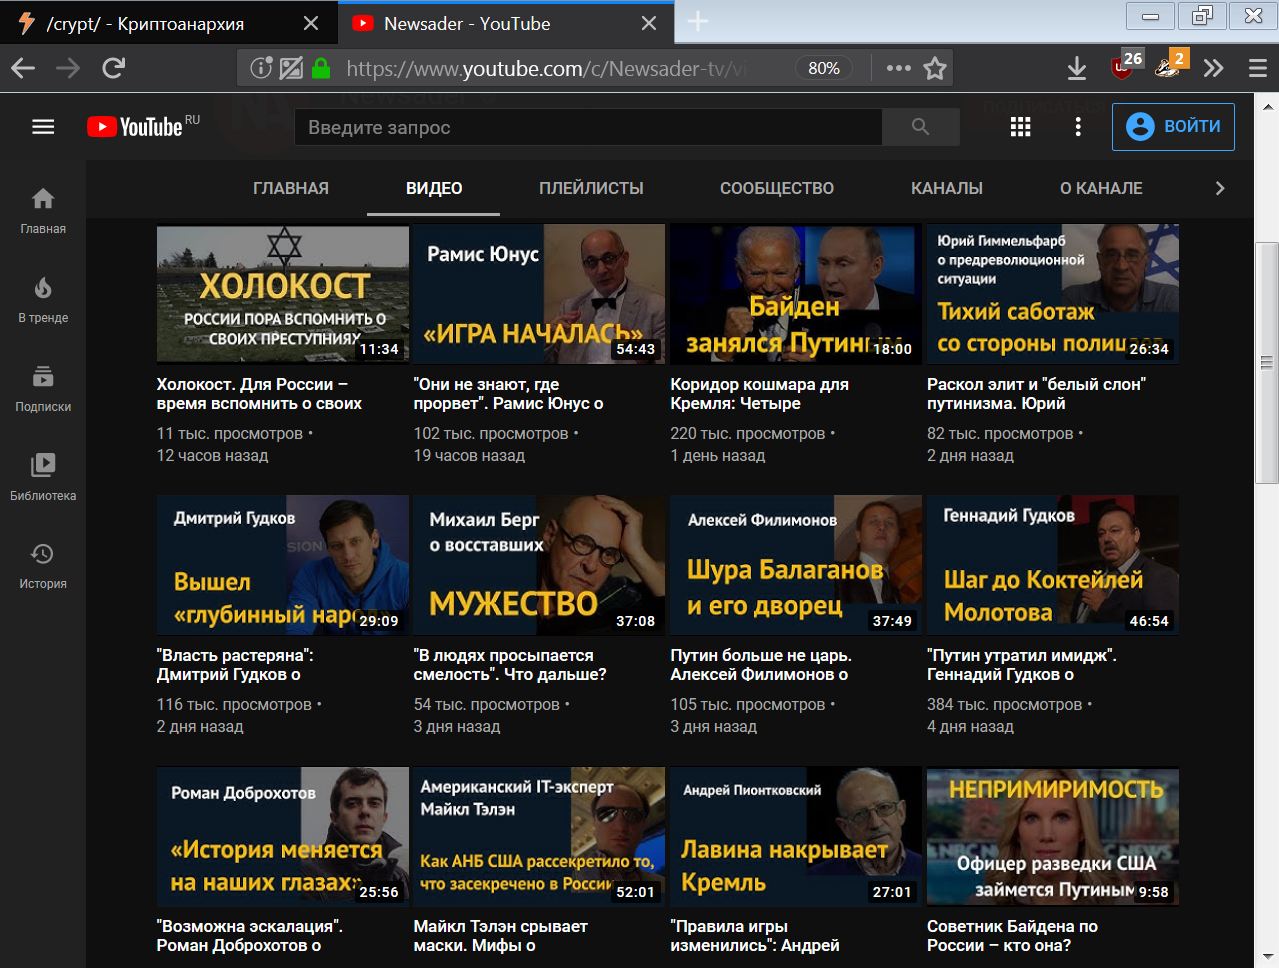Click the ВОЙТИ sign-in button
The image size is (1279, 968).
click(x=1173, y=127)
